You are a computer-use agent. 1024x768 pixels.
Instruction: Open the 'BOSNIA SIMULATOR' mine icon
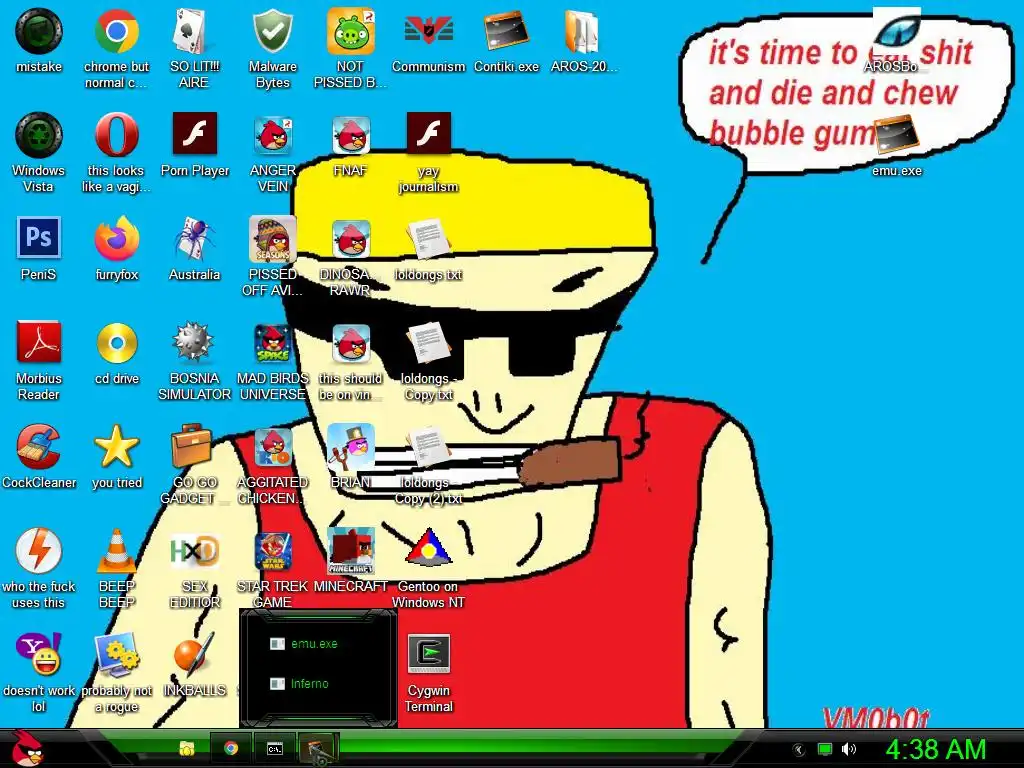(194, 342)
